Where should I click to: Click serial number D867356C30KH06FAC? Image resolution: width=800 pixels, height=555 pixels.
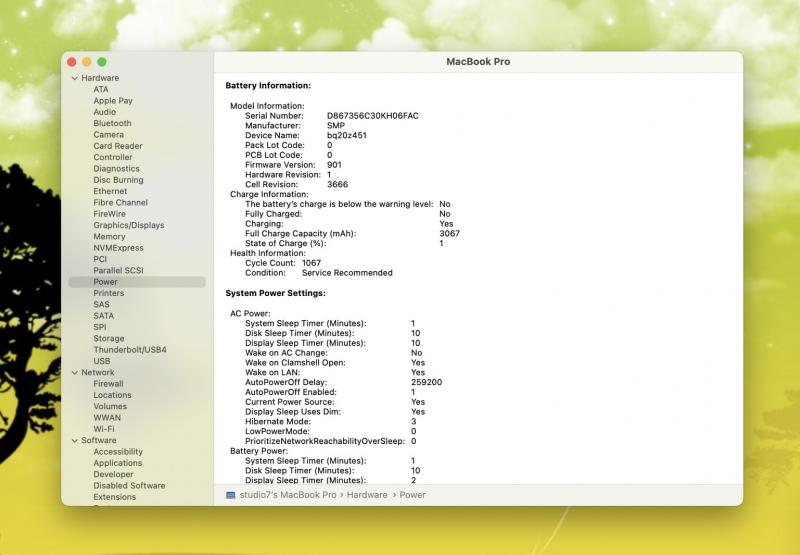(372, 116)
